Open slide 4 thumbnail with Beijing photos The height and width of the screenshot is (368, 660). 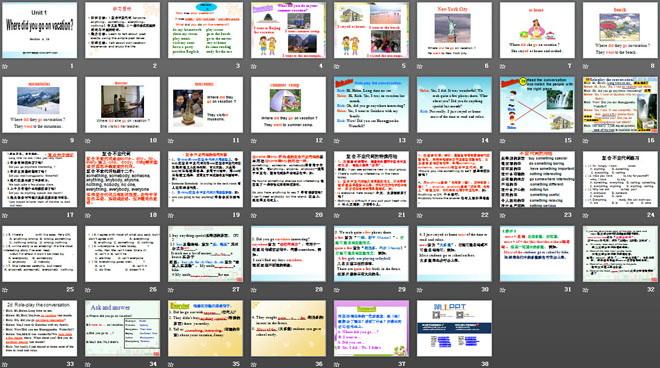pos(288,30)
